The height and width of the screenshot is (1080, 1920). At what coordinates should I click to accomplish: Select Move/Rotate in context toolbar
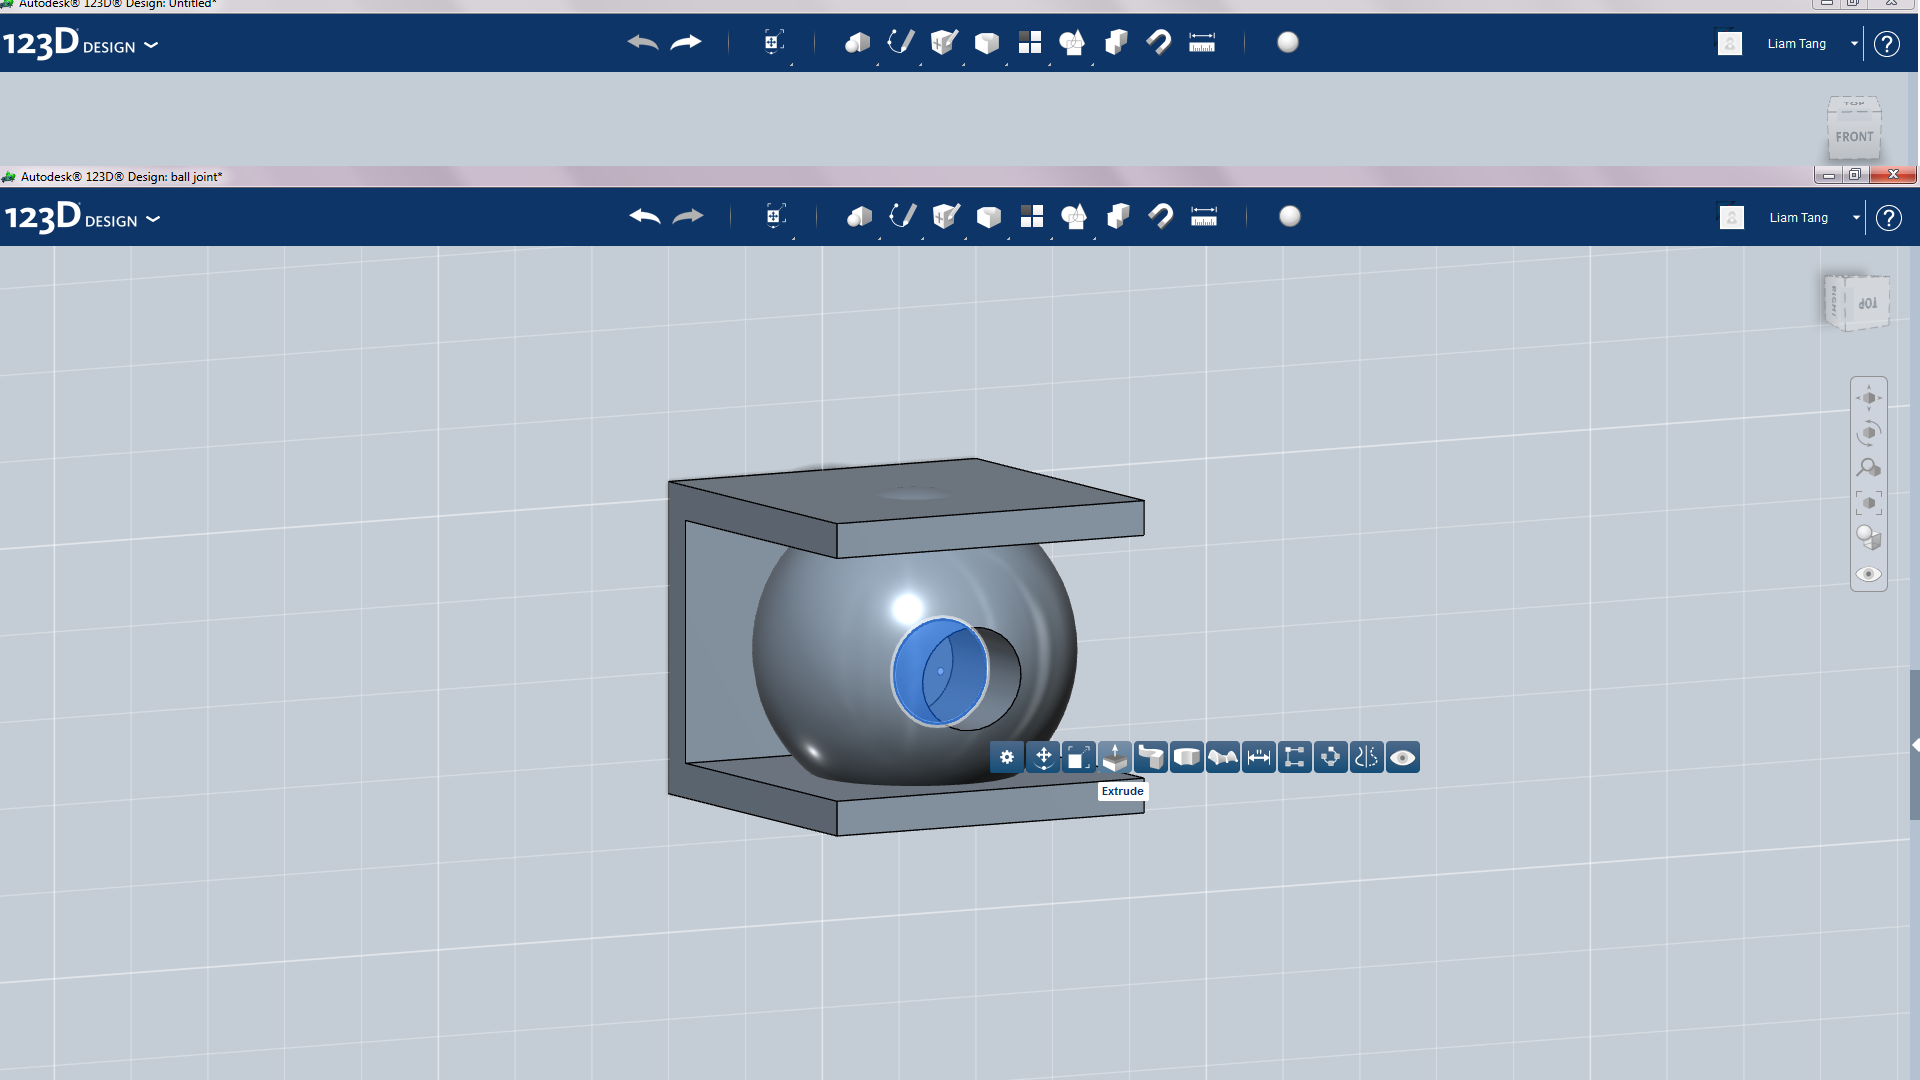(1043, 757)
